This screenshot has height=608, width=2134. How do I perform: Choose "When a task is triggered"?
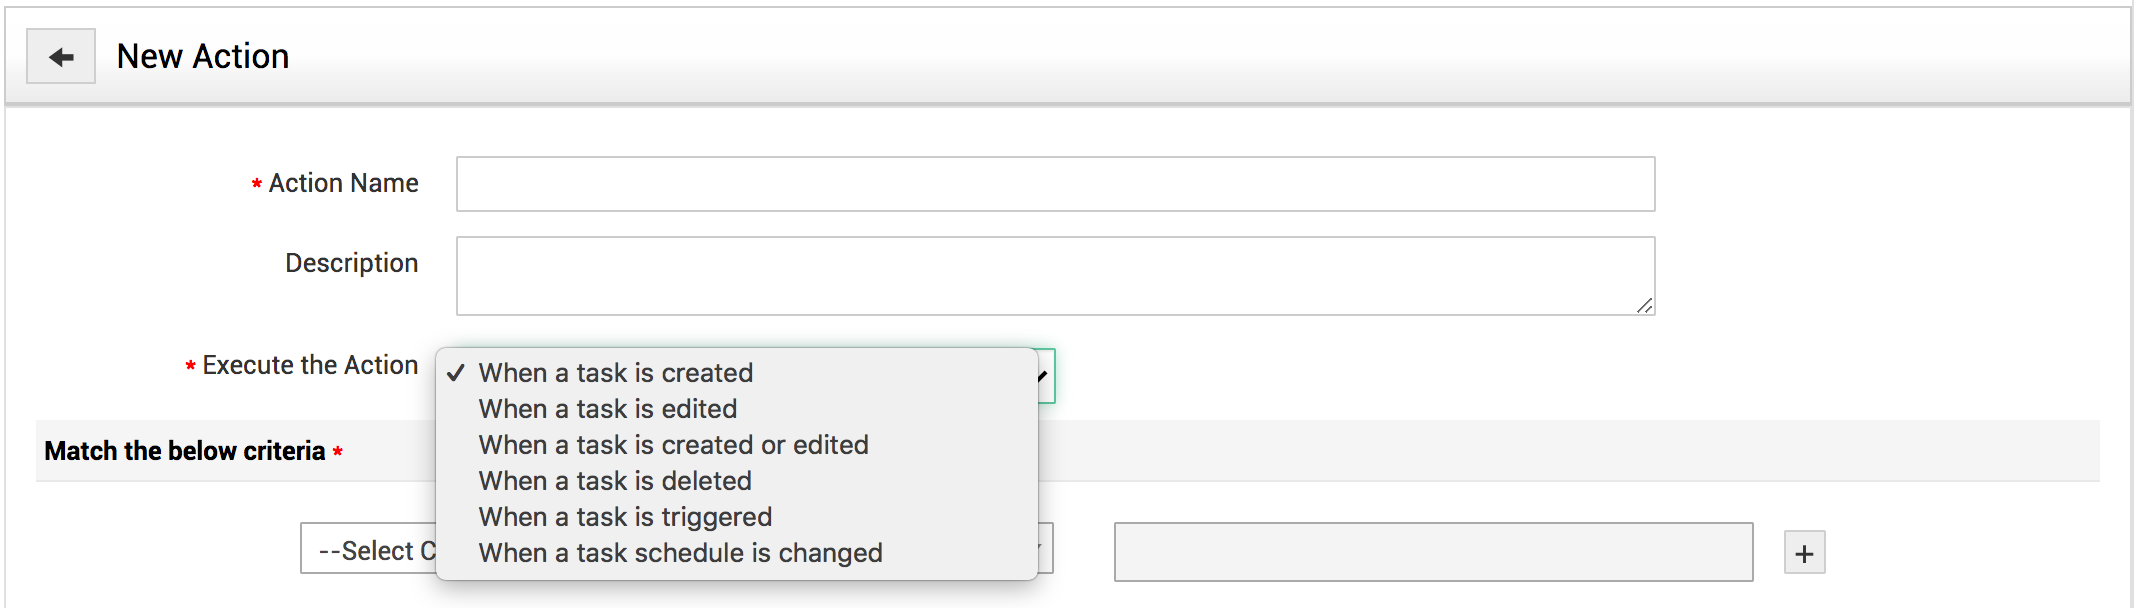coord(625,517)
